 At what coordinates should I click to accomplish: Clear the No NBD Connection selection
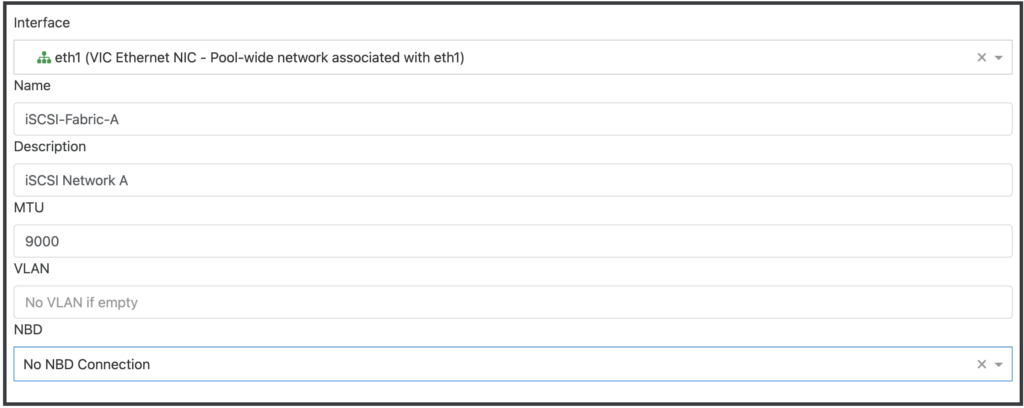pos(982,365)
